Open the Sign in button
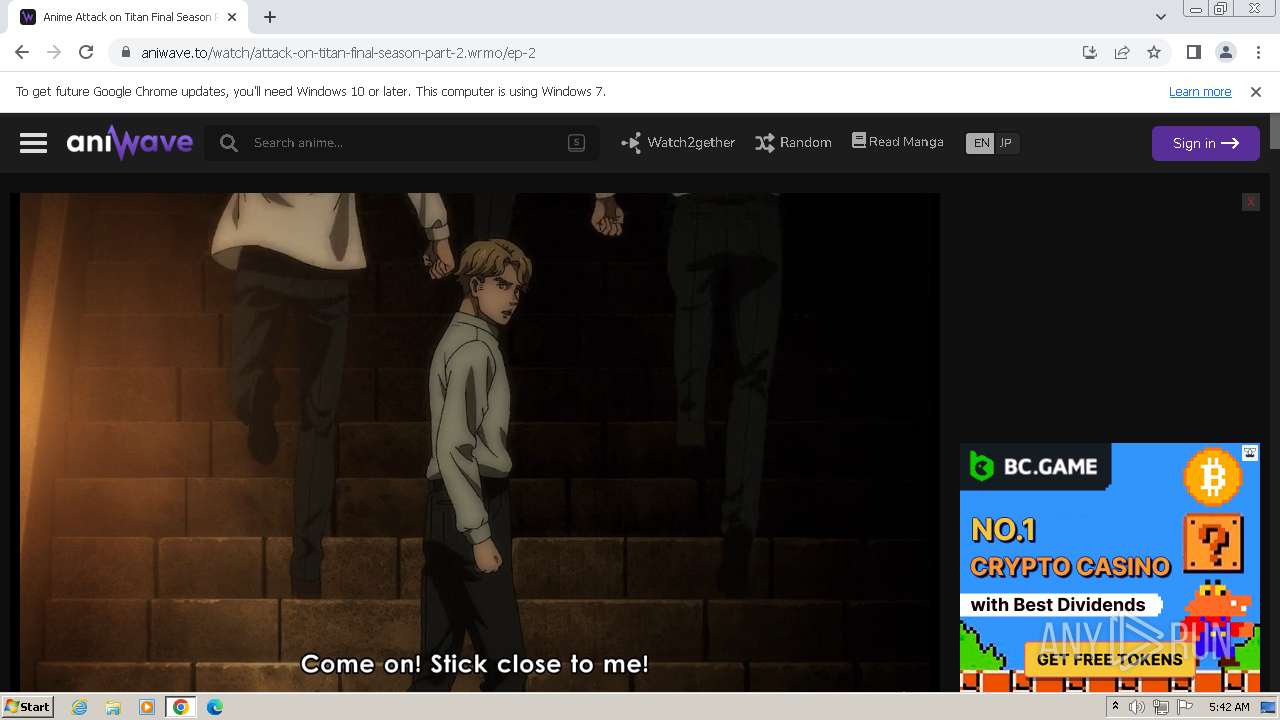Image resolution: width=1280 pixels, height=720 pixels. point(1205,143)
